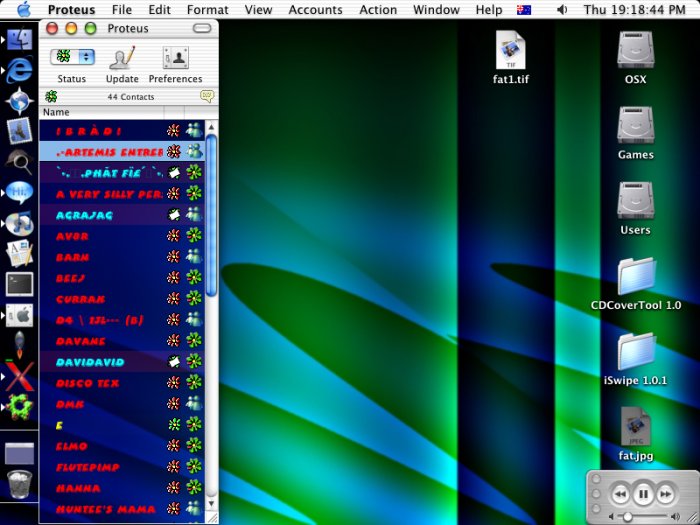700x525 pixels.
Task: Click the MSN buddy icon next to DMK
Action: click(x=194, y=403)
